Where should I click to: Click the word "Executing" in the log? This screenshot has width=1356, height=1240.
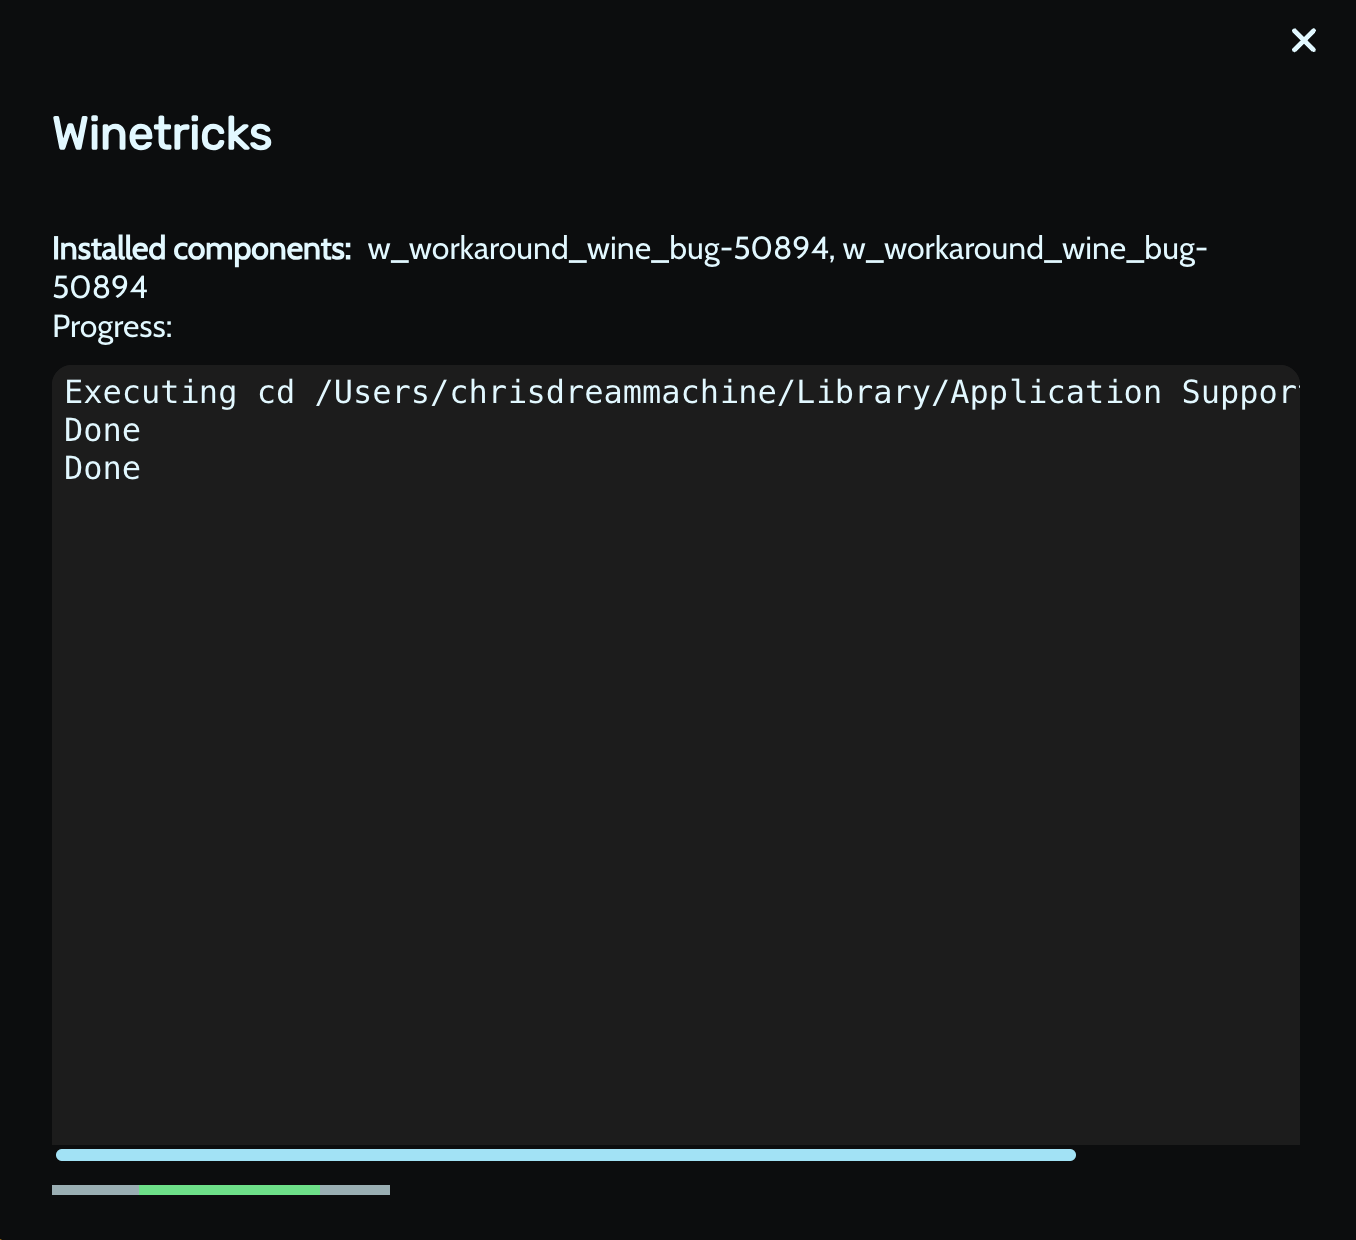coord(151,392)
